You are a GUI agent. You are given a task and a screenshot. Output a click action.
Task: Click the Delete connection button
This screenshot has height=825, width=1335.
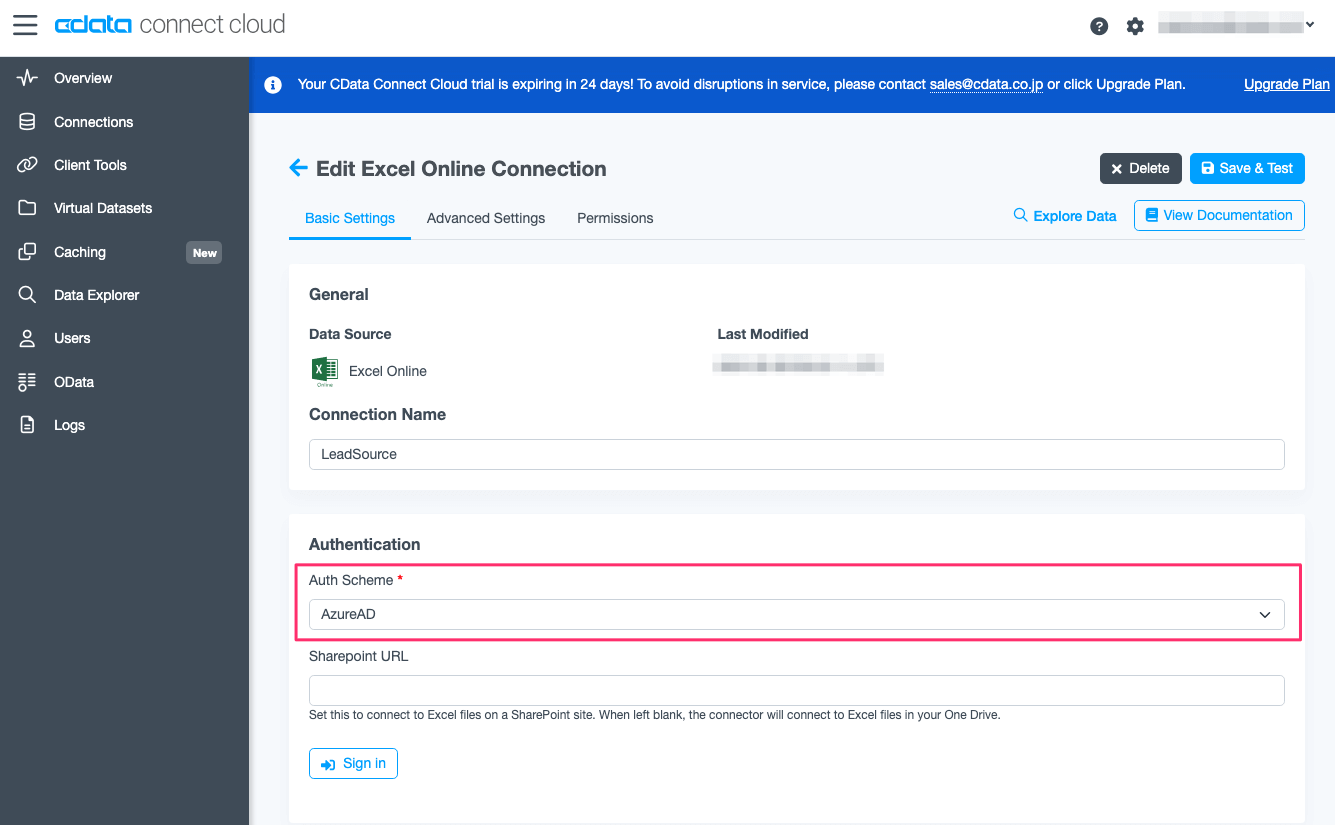[1140, 168]
